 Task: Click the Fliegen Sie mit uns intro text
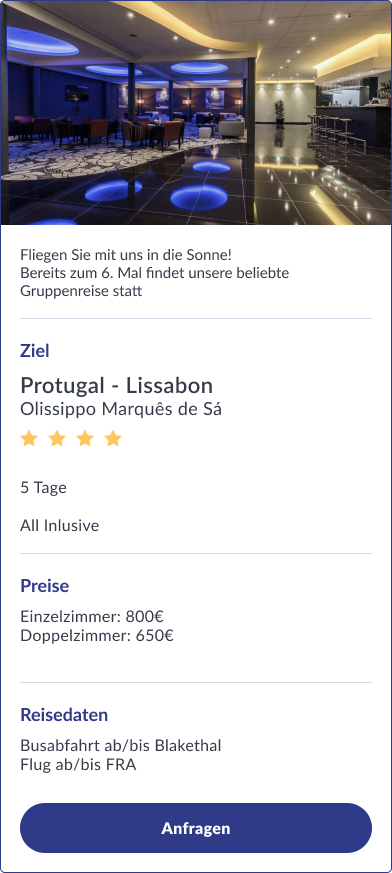[x=126, y=256]
